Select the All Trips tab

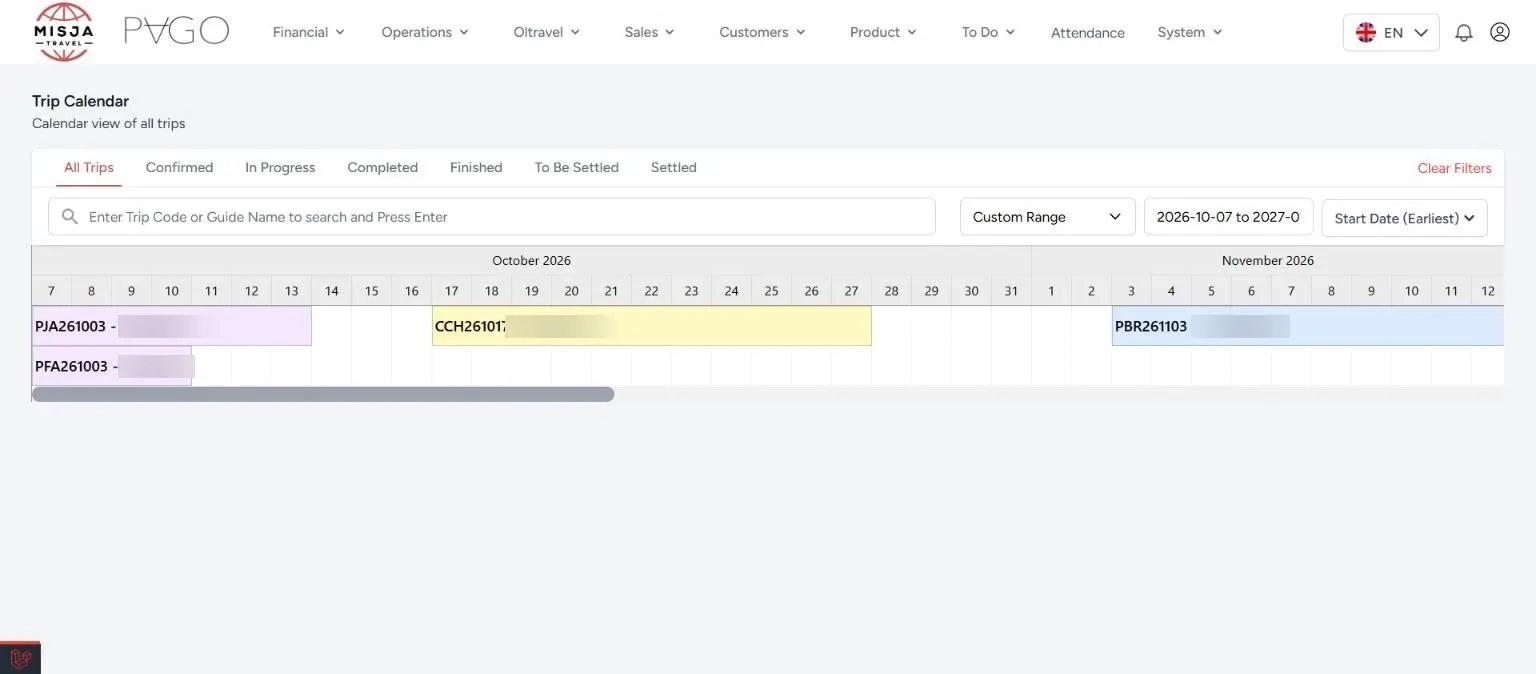[x=89, y=167]
